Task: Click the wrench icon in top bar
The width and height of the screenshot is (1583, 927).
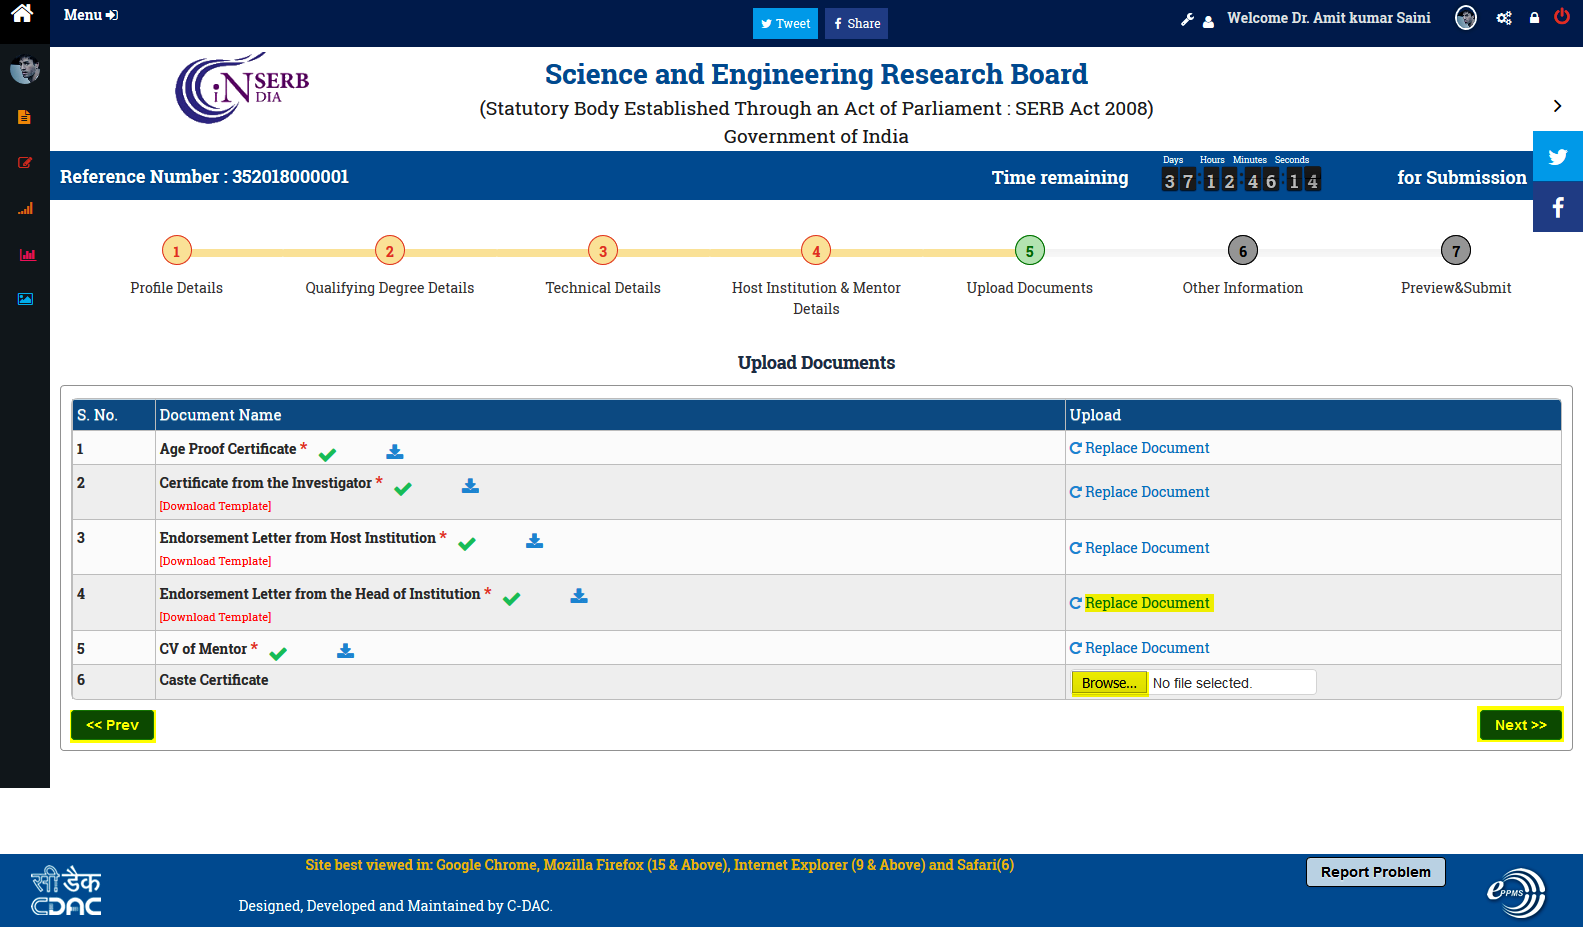Action: 1187,19
